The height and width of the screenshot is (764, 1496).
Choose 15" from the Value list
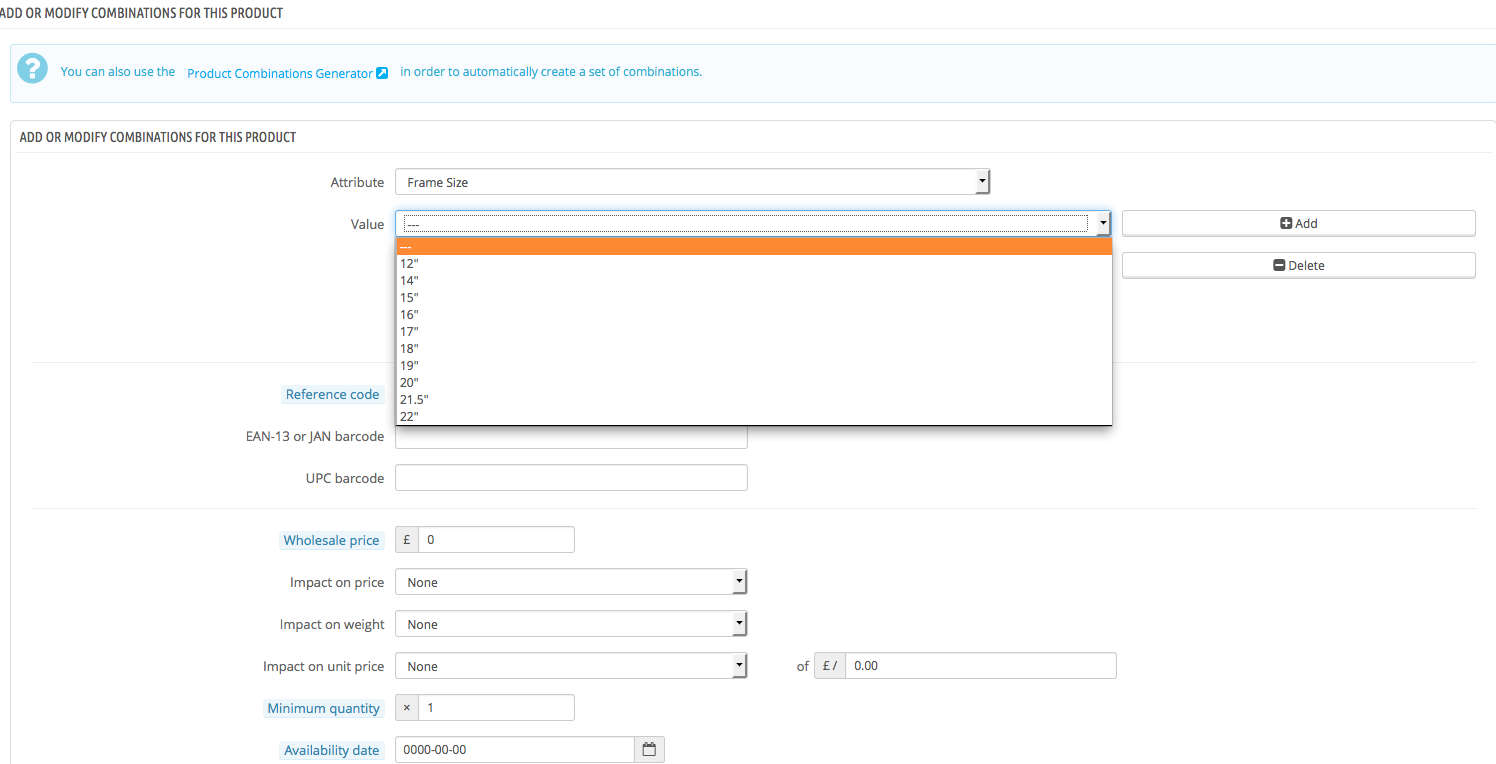[754, 298]
